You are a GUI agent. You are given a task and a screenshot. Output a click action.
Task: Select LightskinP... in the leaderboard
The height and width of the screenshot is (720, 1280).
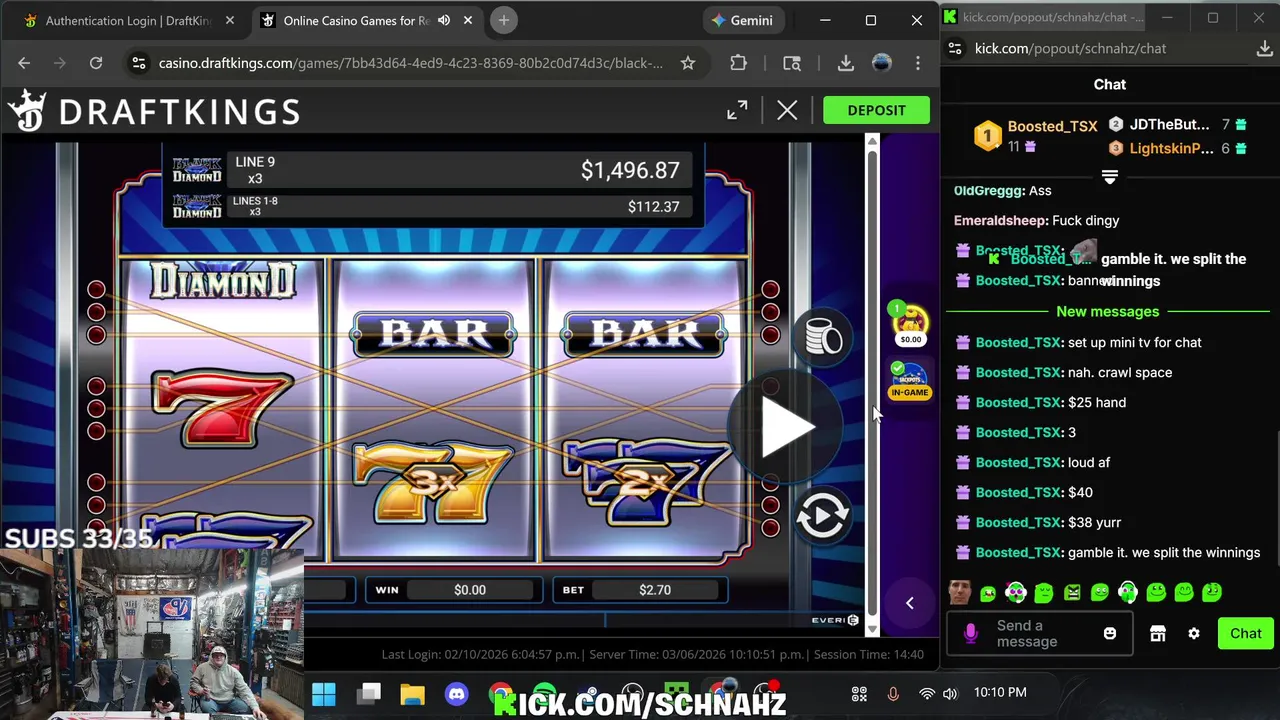[1171, 149]
